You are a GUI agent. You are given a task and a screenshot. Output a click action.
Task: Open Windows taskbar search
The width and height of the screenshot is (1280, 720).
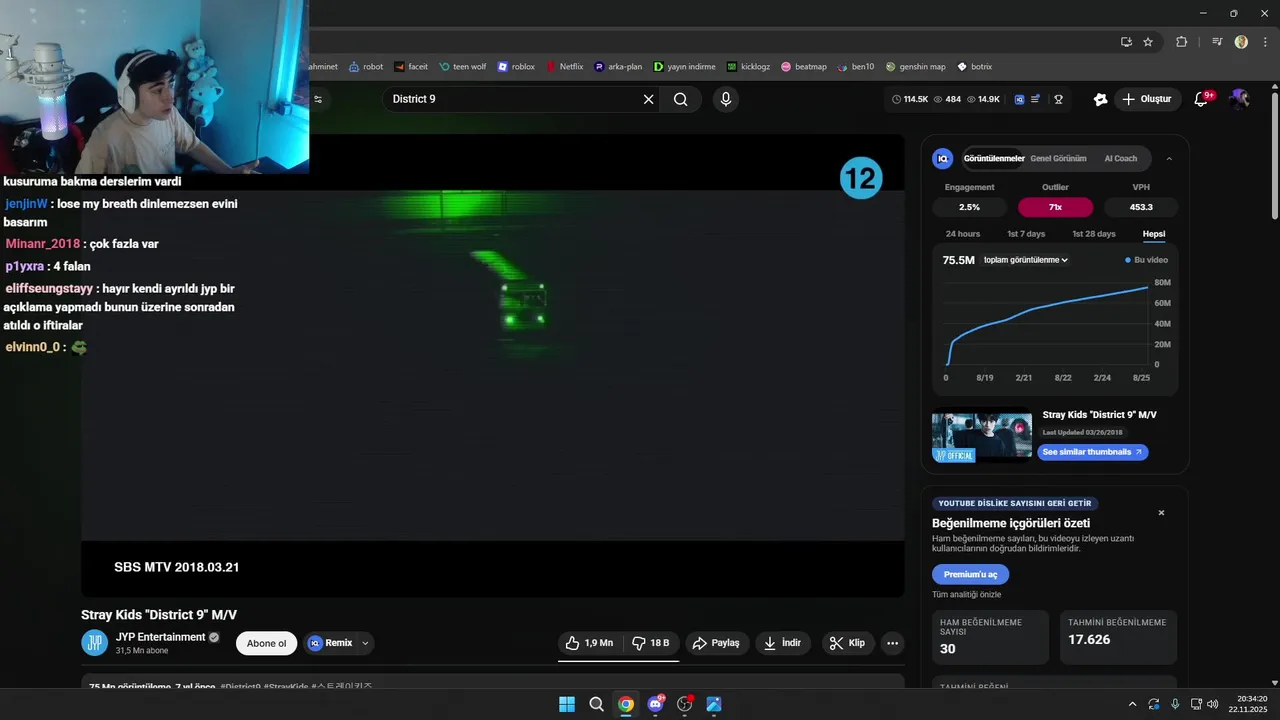click(x=596, y=704)
